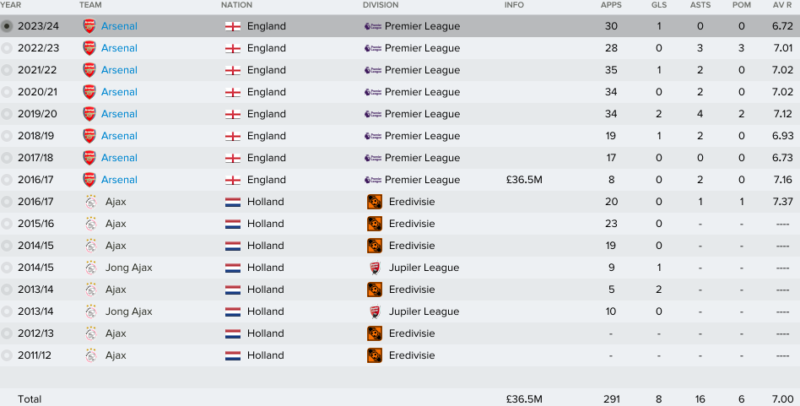Sort by the AV R column header
This screenshot has height=406, width=800.
[x=782, y=5]
